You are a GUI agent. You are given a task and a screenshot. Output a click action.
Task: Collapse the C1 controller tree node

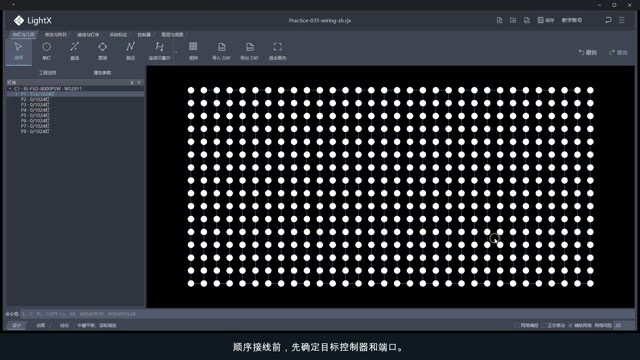[x=10, y=88]
